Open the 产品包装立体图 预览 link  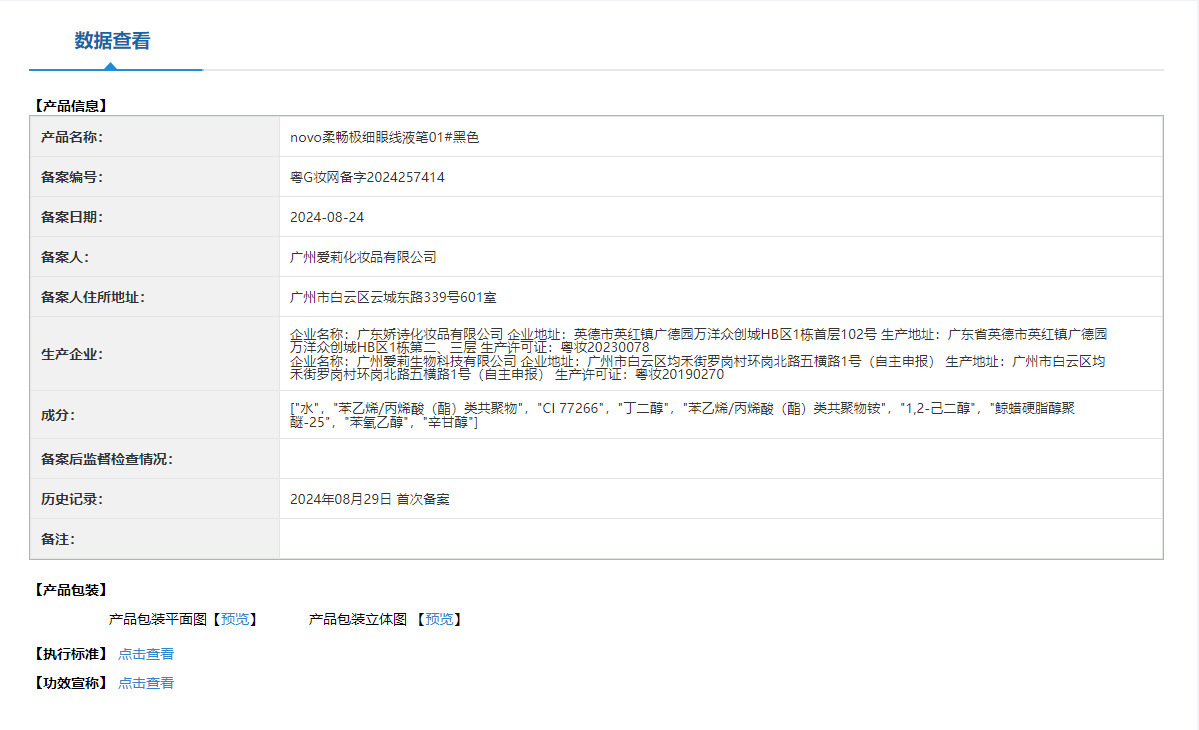pyautogui.click(x=439, y=619)
